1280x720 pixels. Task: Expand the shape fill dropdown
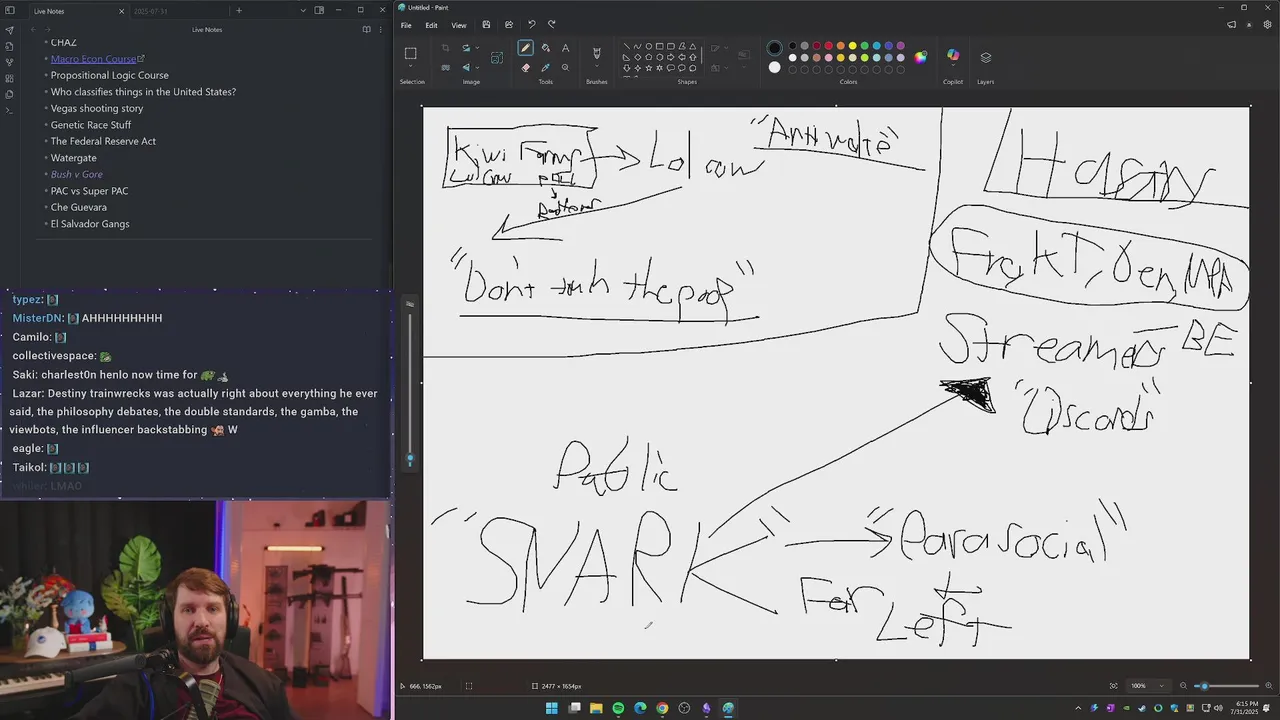point(725,68)
